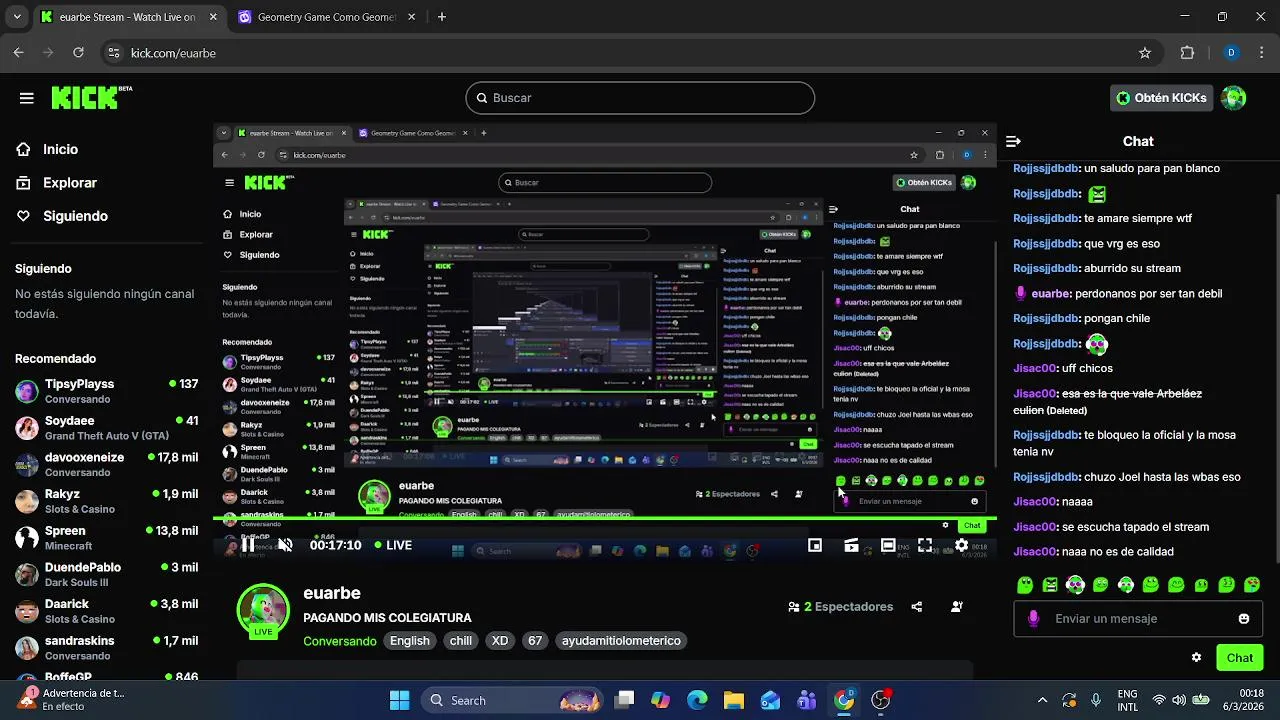Click Jisac00 name on 'naaaa' message
Image resolution: width=1280 pixels, height=720 pixels.
(x=1035, y=502)
